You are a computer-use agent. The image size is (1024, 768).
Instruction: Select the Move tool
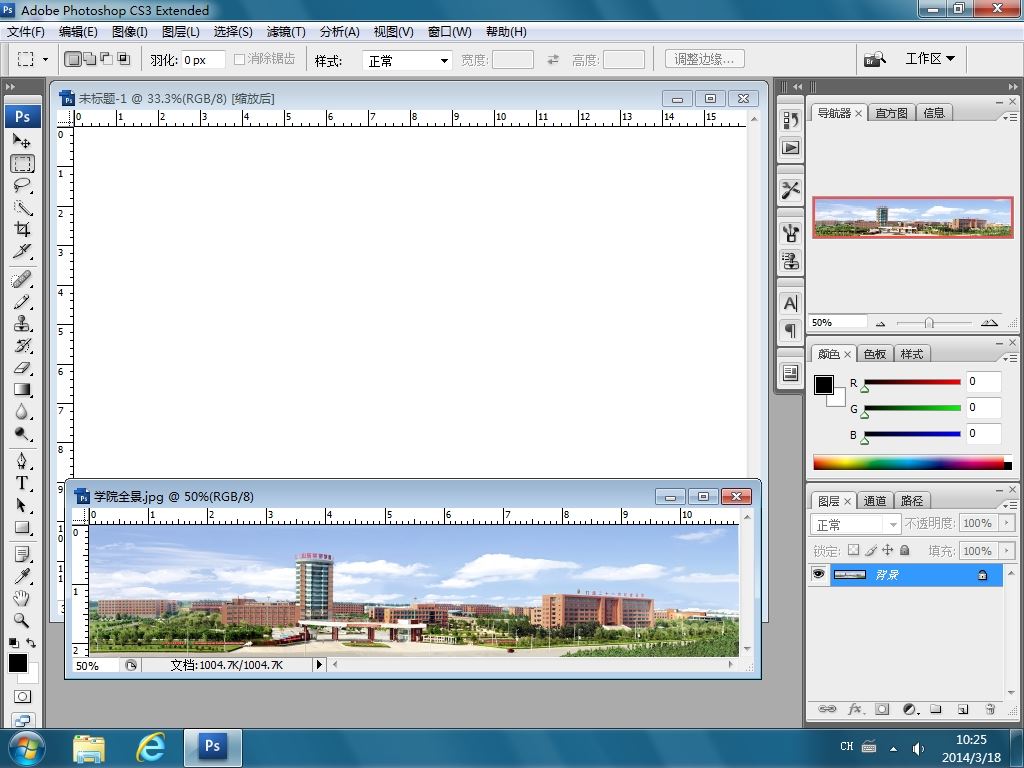[22, 141]
